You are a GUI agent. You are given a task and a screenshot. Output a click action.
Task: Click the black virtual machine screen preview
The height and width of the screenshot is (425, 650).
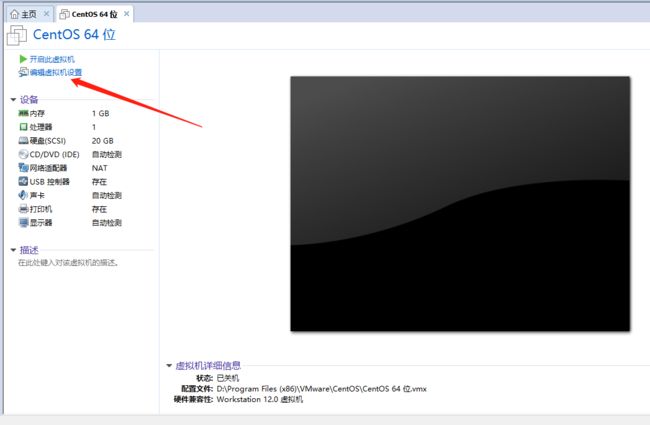pyautogui.click(x=460, y=204)
